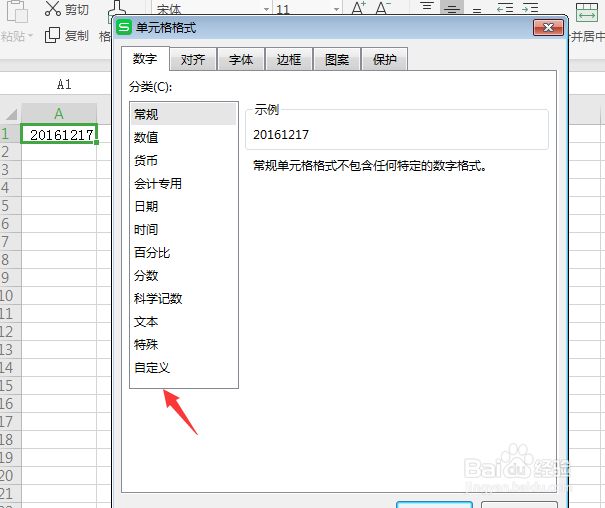Click the select-all corner triangle

(11, 114)
